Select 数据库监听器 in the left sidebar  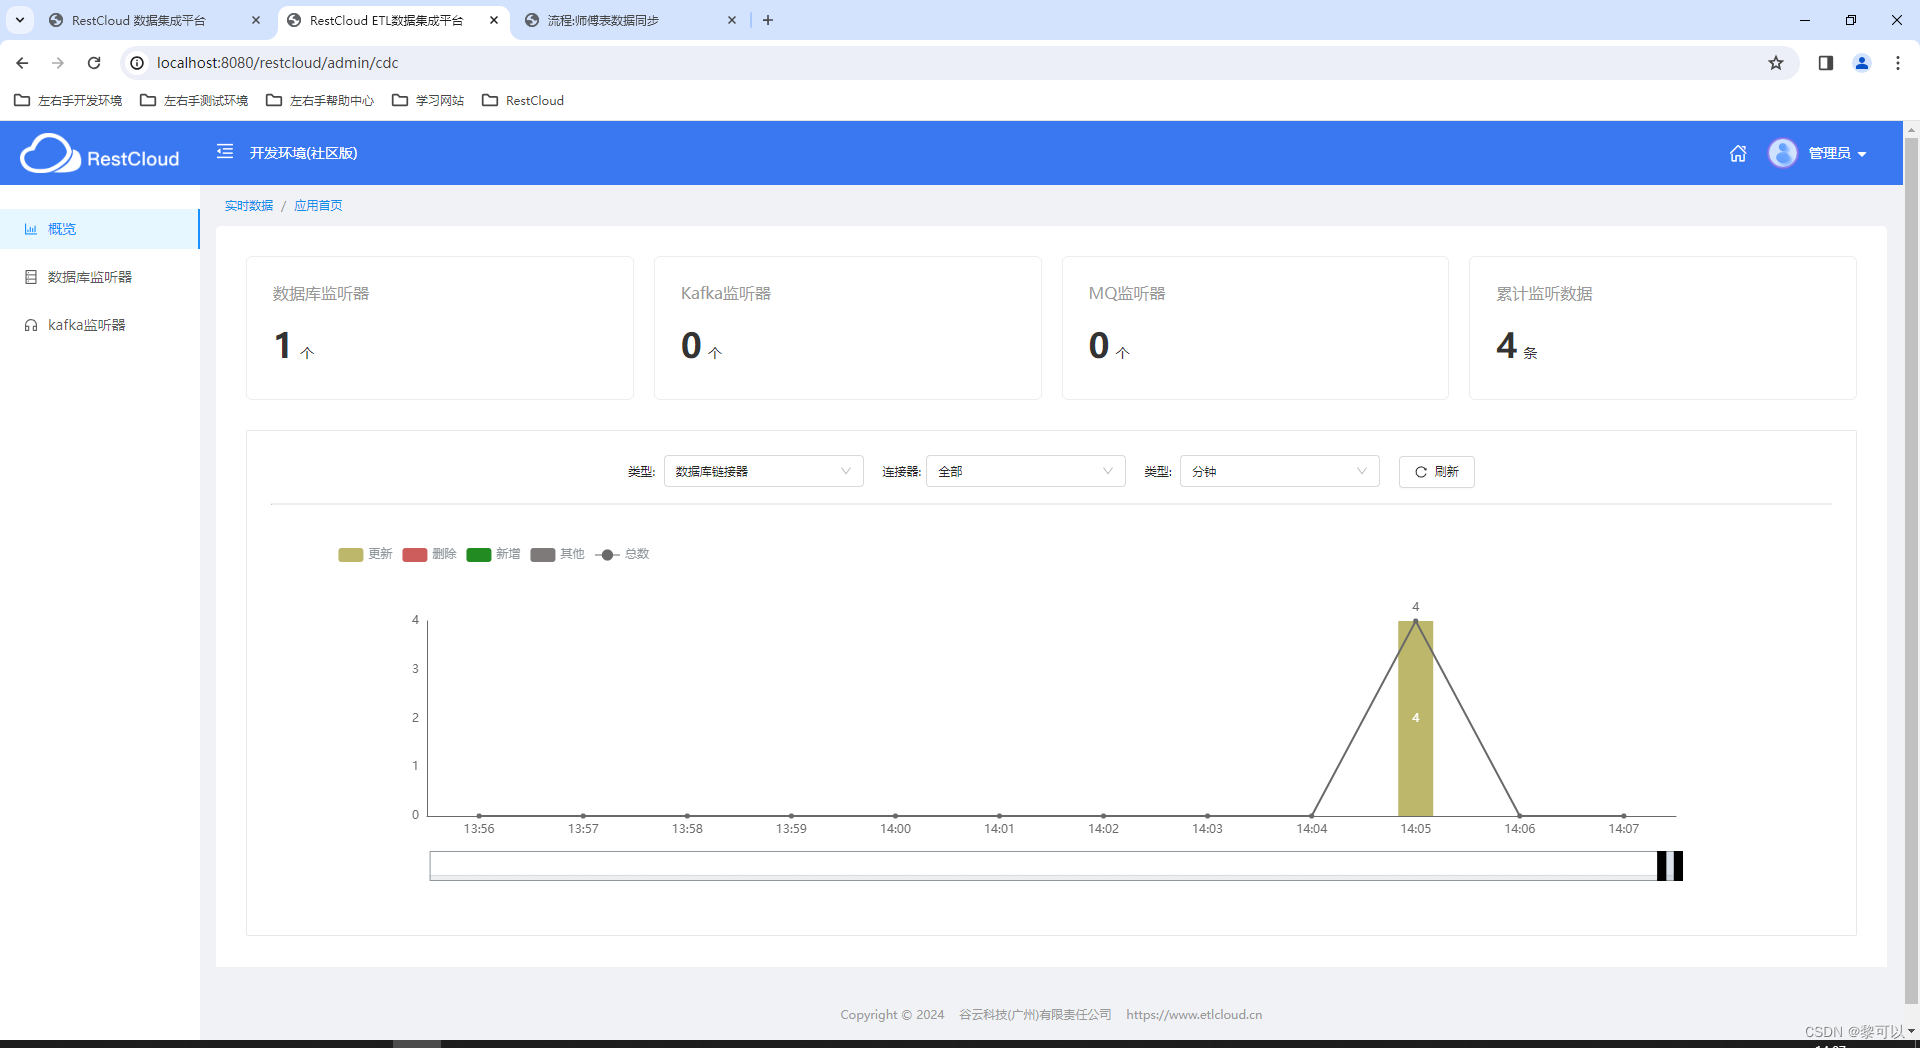click(x=88, y=276)
